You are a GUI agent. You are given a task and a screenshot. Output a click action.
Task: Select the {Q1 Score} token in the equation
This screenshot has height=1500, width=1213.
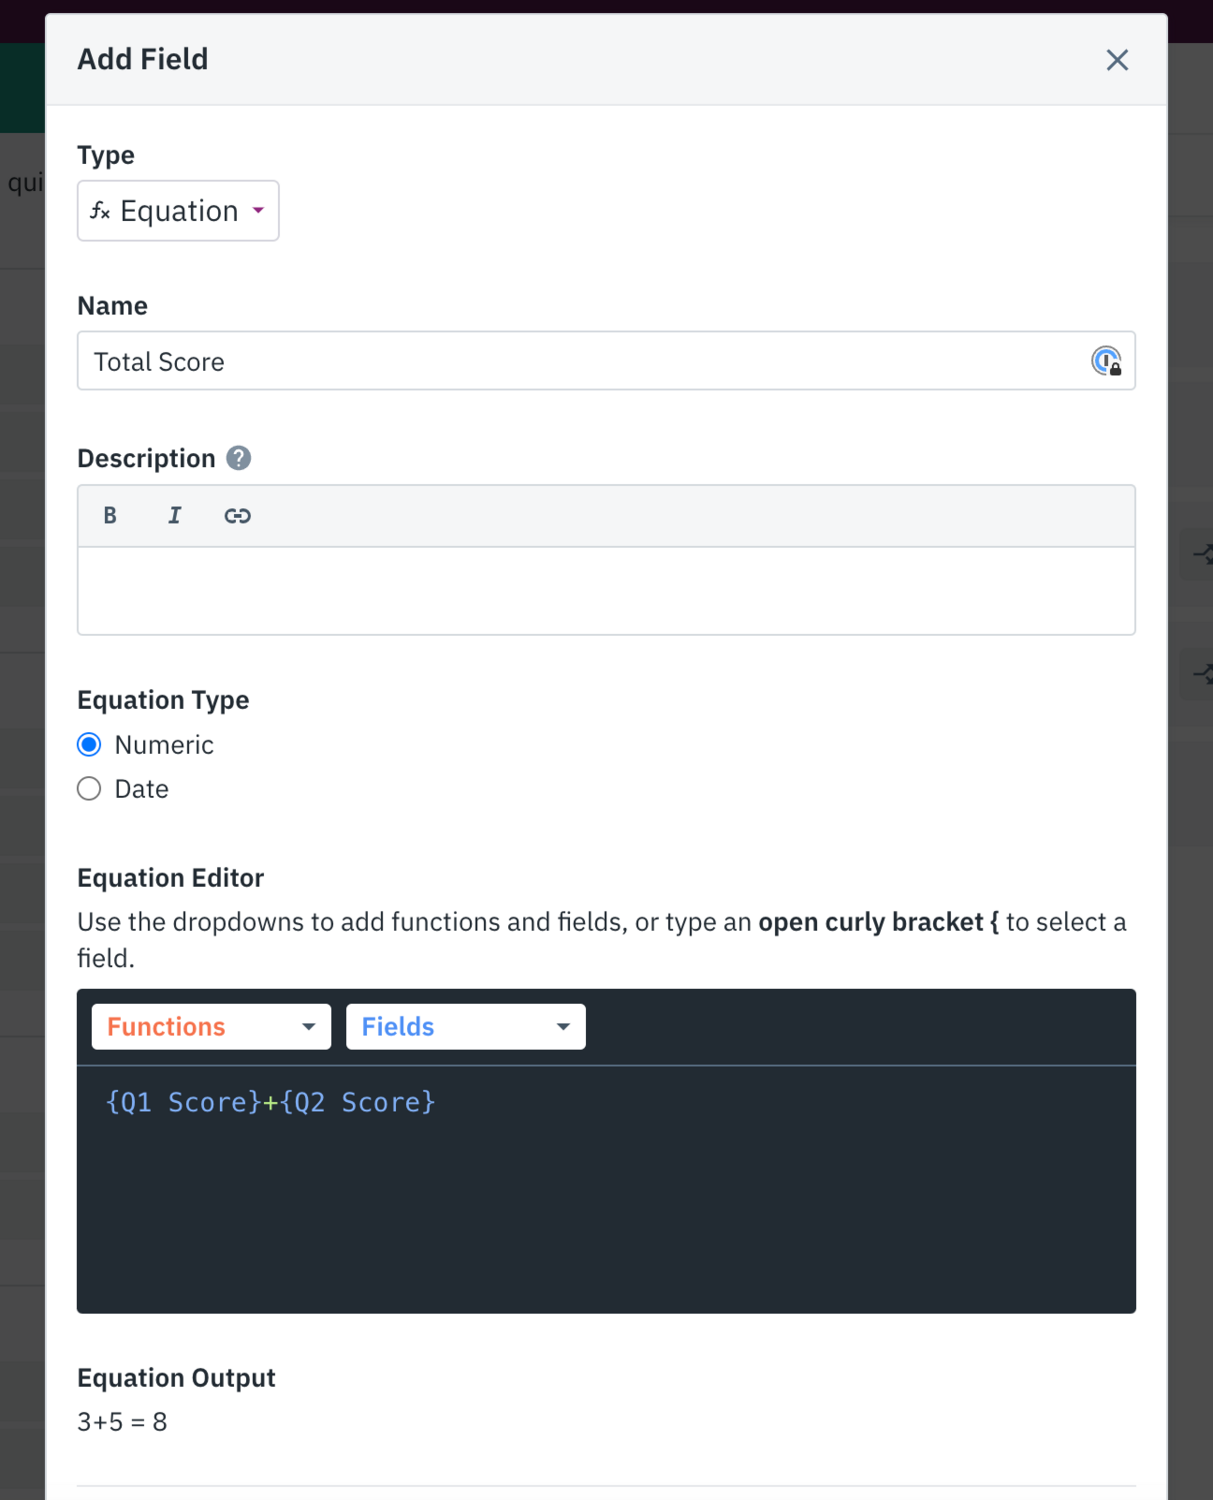point(182,1102)
